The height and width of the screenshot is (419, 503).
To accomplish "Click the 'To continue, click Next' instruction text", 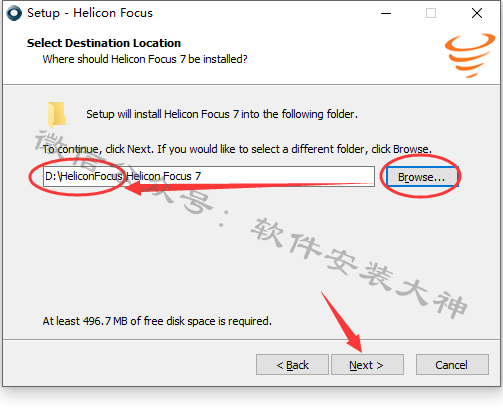I will pyautogui.click(x=237, y=149).
